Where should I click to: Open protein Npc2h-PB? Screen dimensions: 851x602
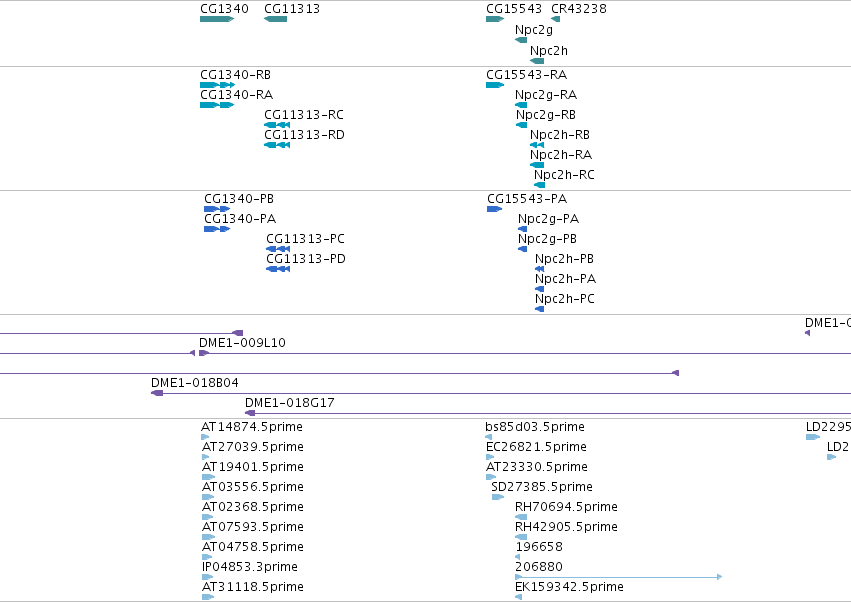(539, 269)
